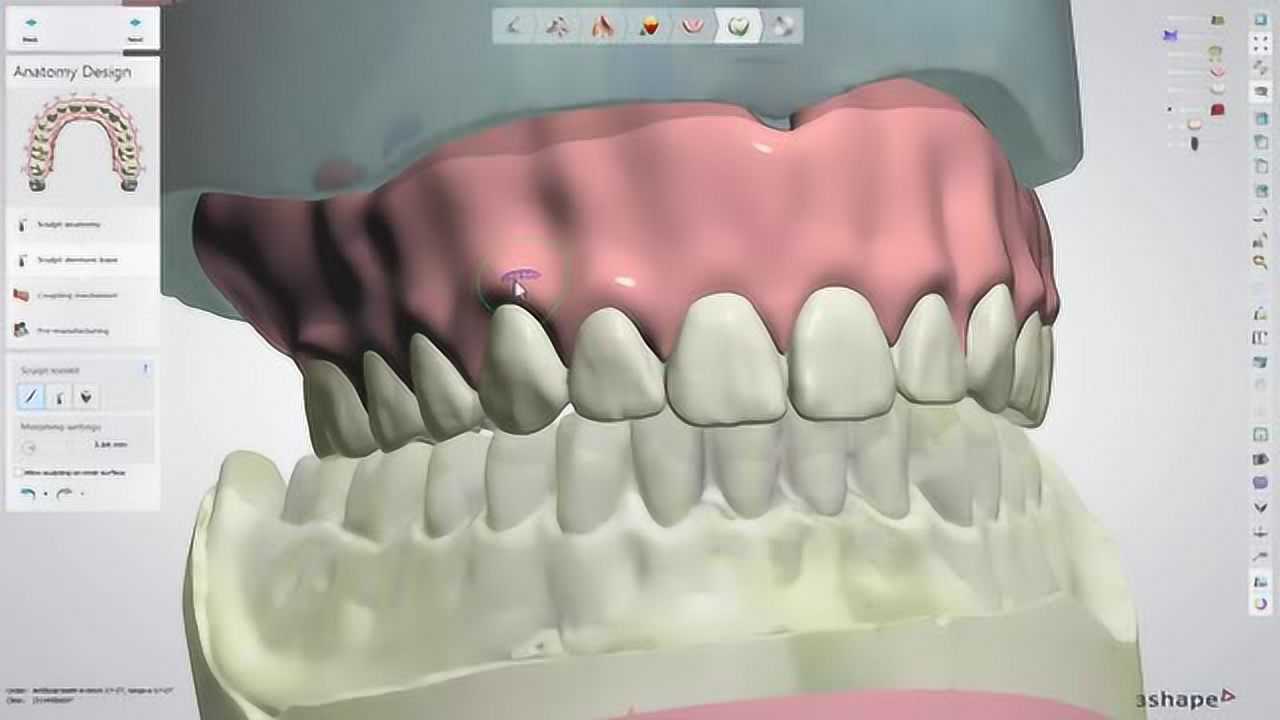The width and height of the screenshot is (1280, 720).
Task: Open the Sculpt denture base step
Action: click(x=77, y=260)
